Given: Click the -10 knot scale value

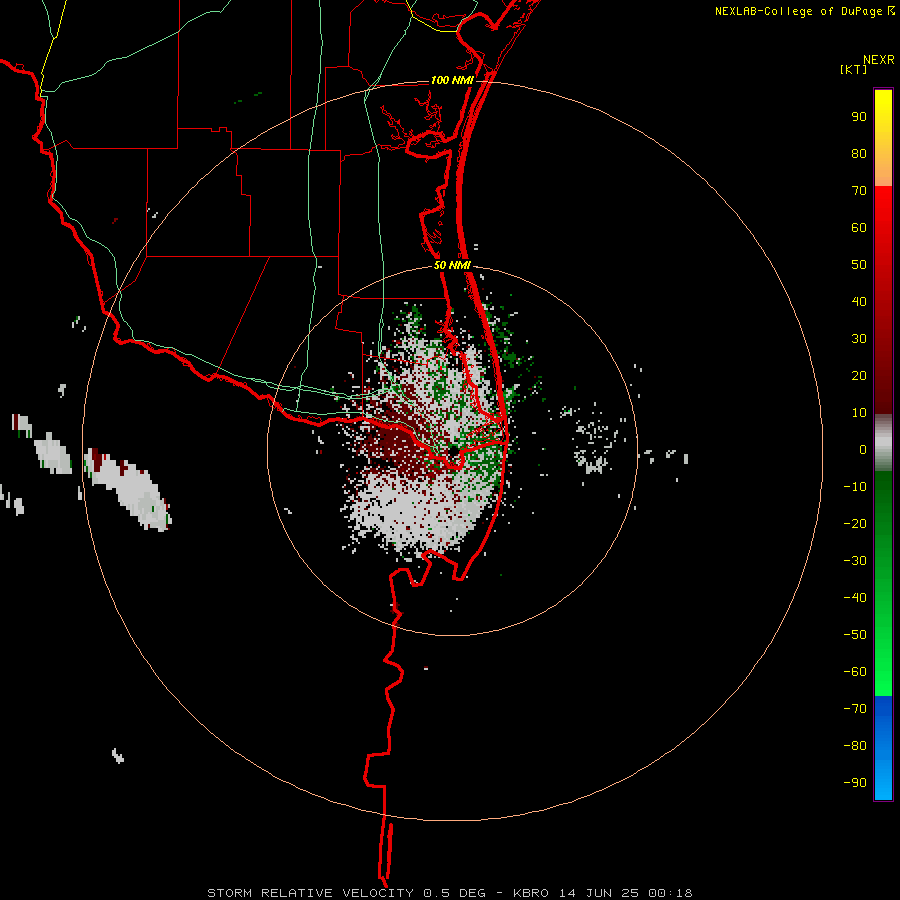Looking at the screenshot, I should (x=855, y=487).
